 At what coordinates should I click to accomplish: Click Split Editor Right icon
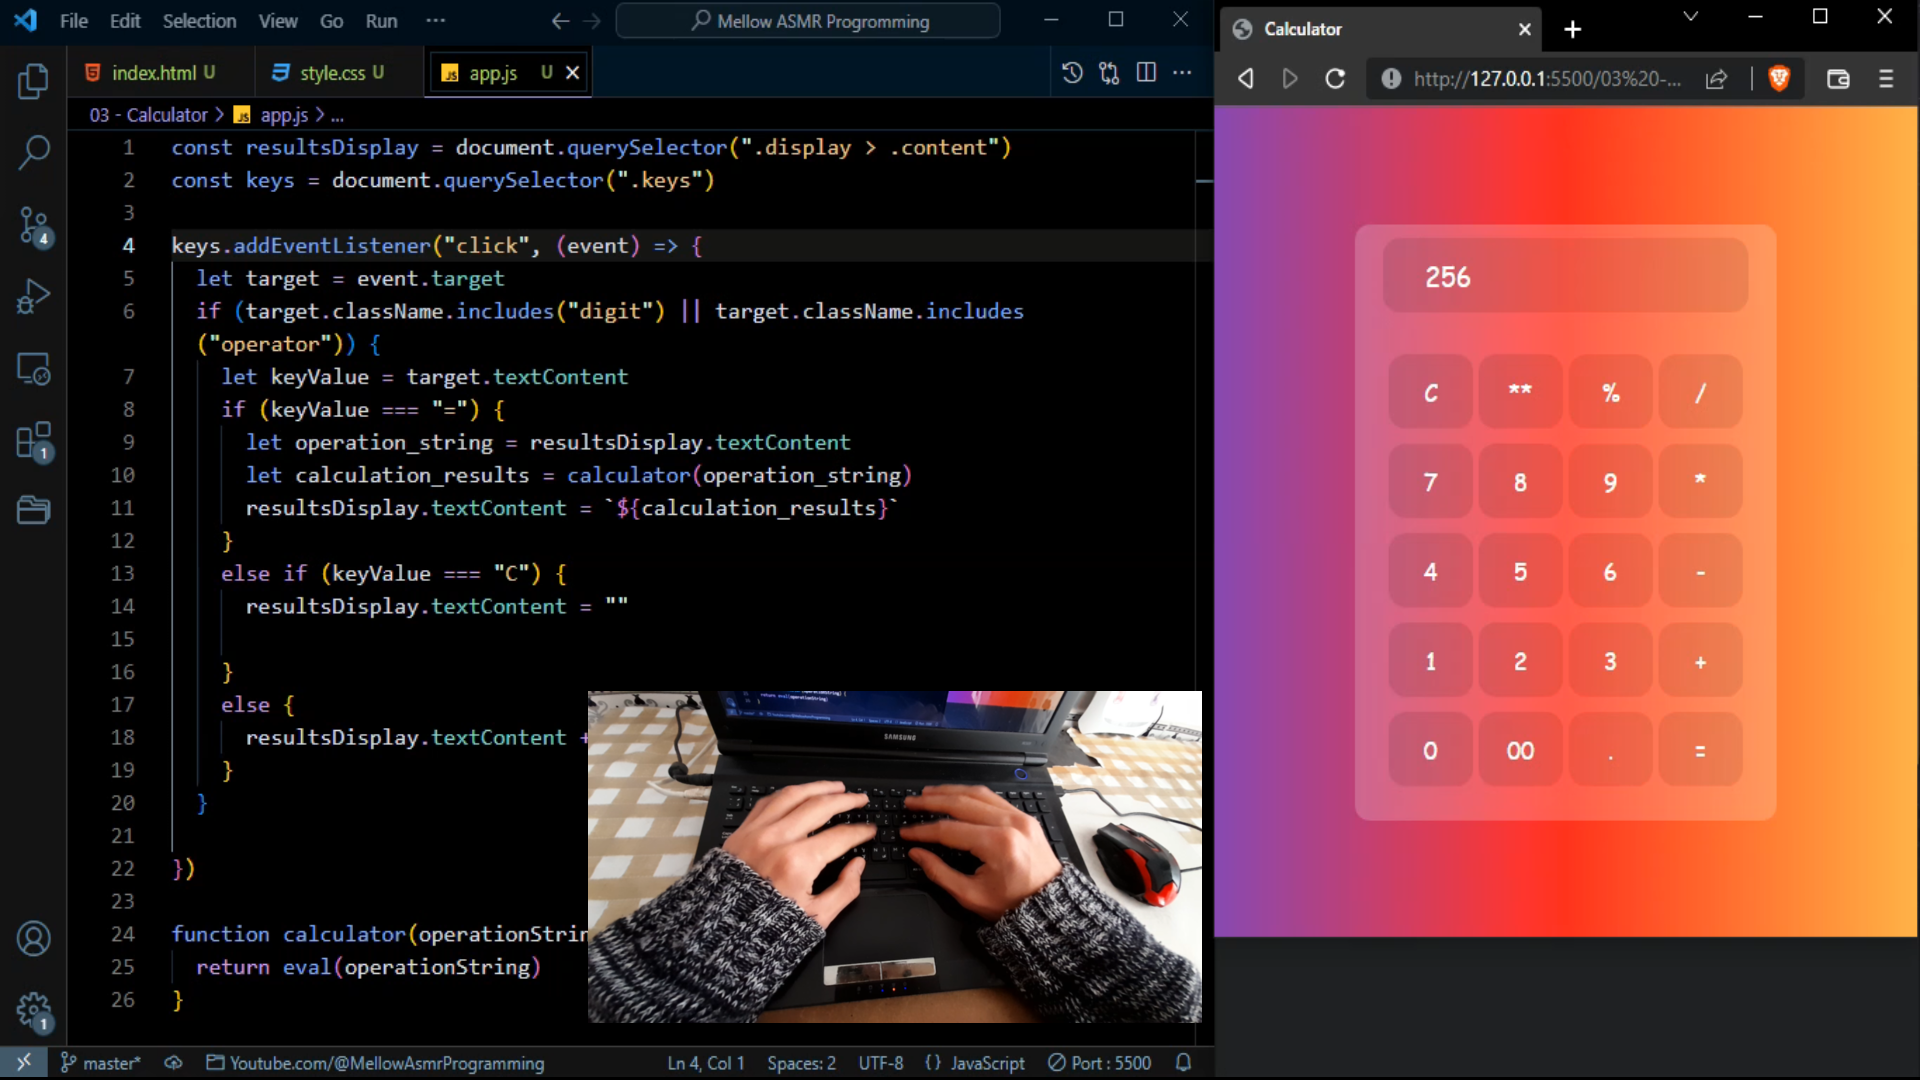coord(1146,72)
